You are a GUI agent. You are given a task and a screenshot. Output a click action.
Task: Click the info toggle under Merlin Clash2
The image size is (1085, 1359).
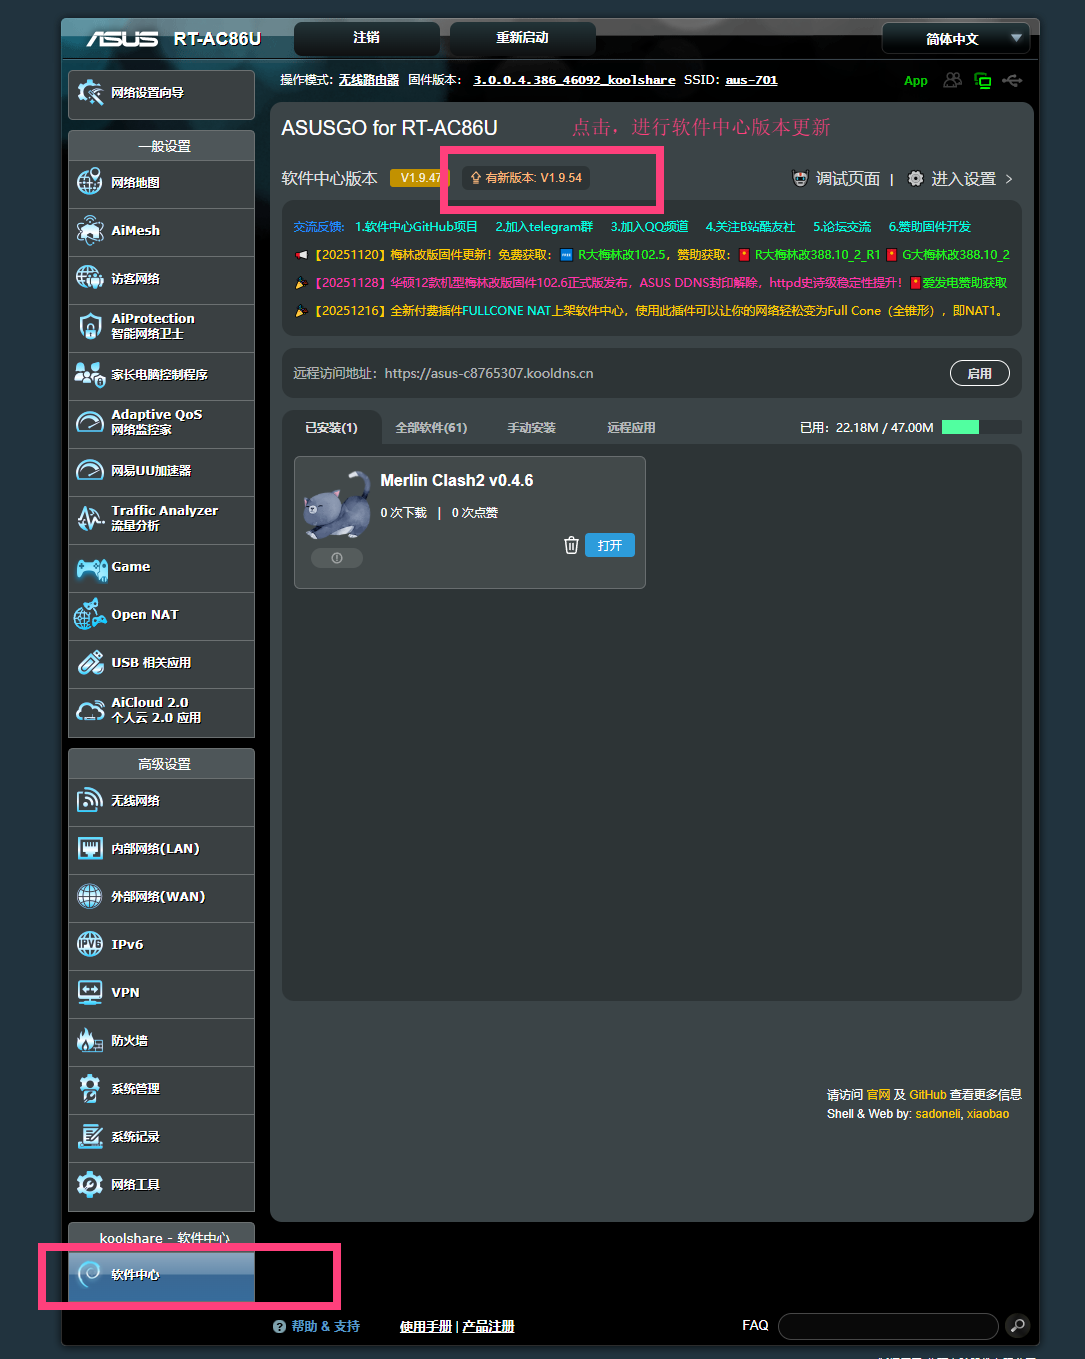pos(337,558)
